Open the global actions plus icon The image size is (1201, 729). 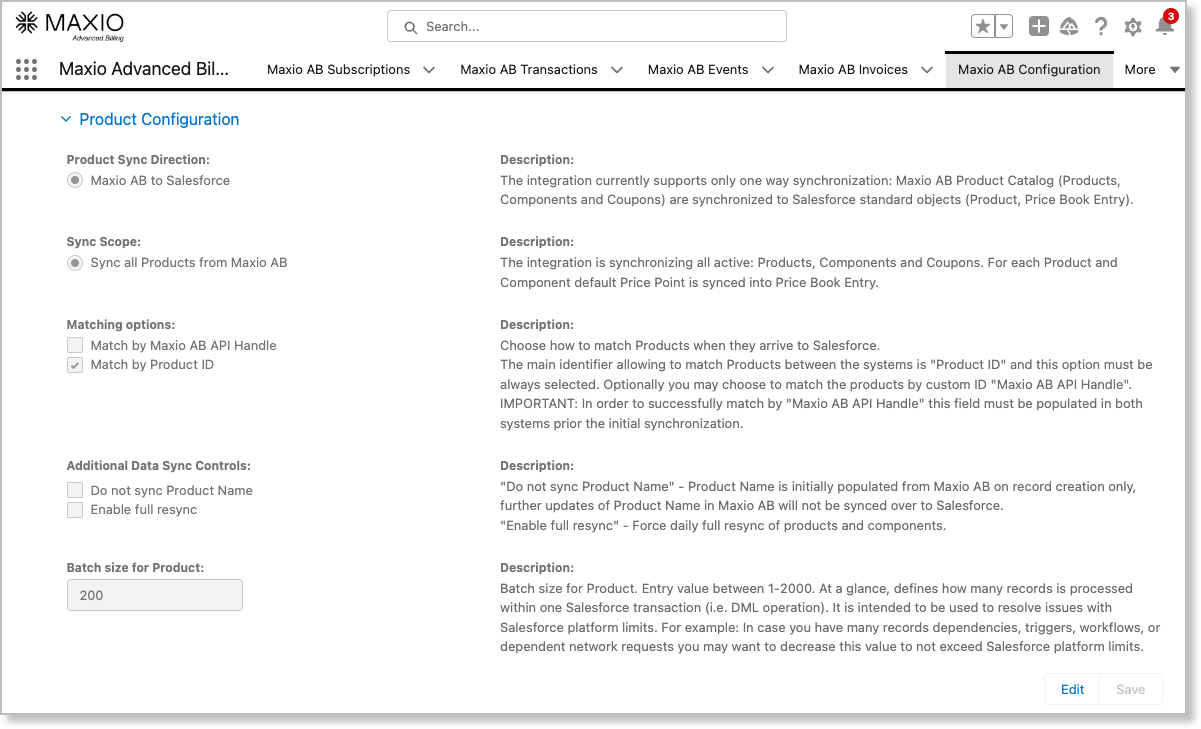pyautogui.click(x=1039, y=27)
